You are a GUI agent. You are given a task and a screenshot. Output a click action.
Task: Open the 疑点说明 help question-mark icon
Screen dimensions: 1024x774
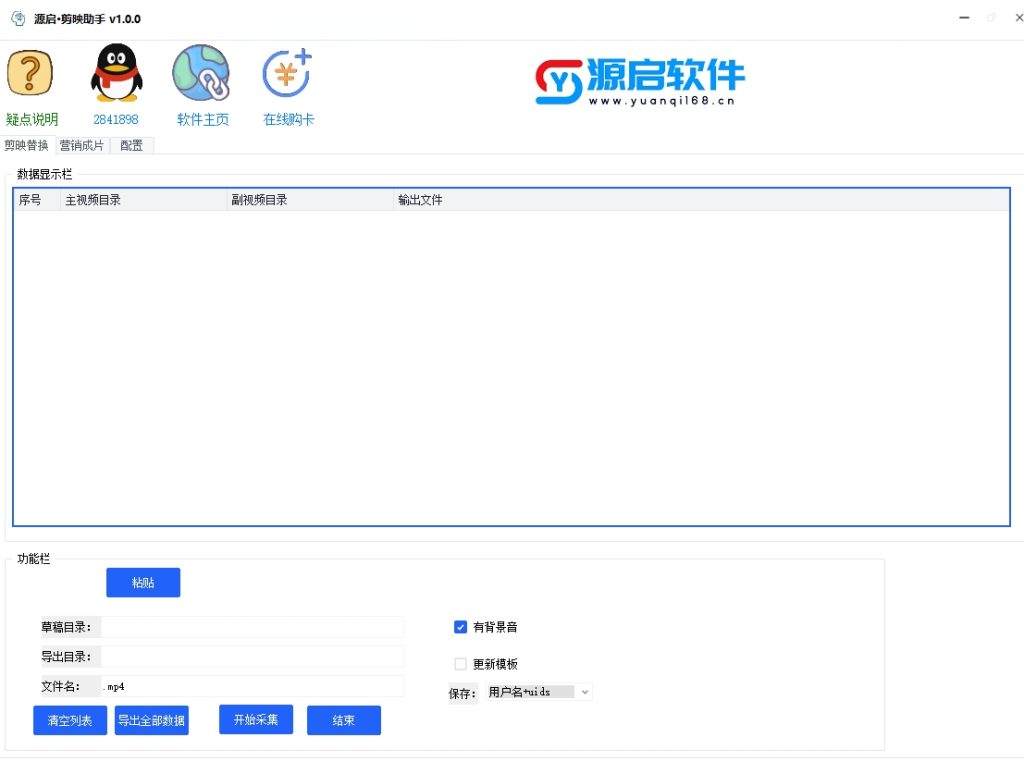[x=30, y=74]
